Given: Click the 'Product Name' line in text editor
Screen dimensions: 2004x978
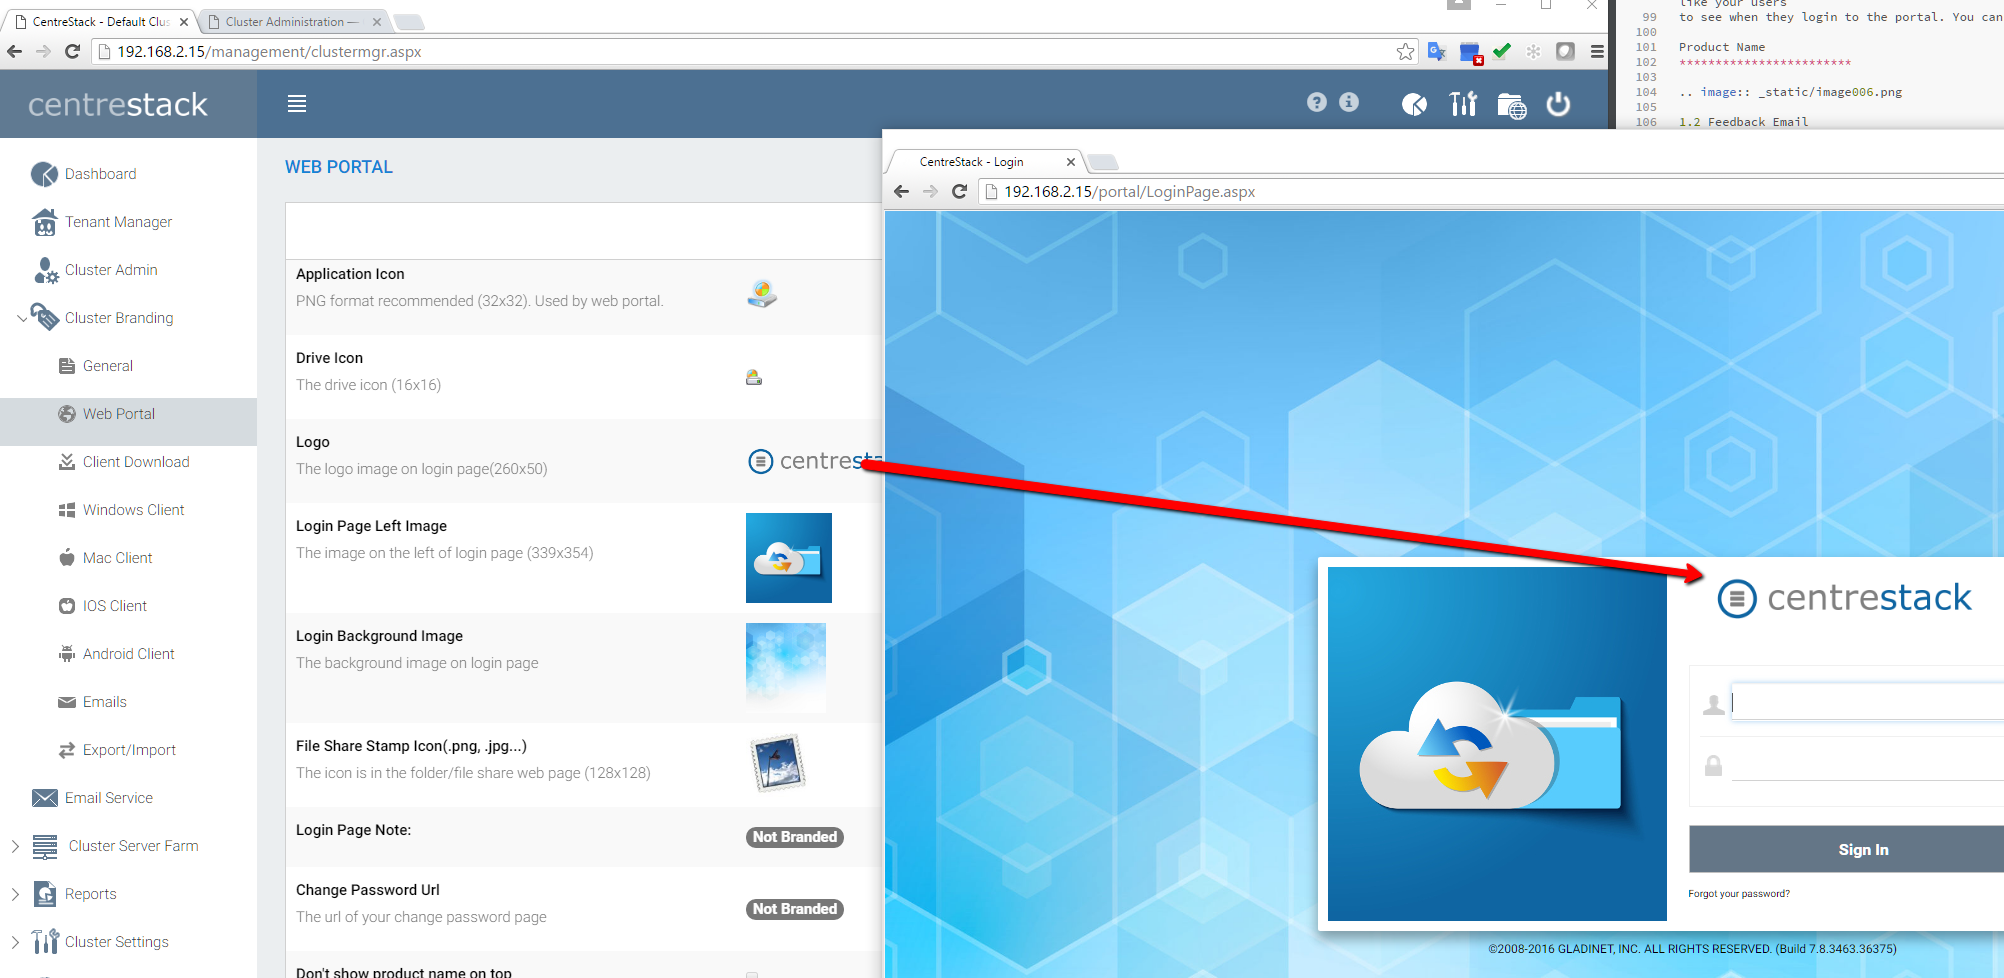Looking at the screenshot, I should pyautogui.click(x=1722, y=47).
